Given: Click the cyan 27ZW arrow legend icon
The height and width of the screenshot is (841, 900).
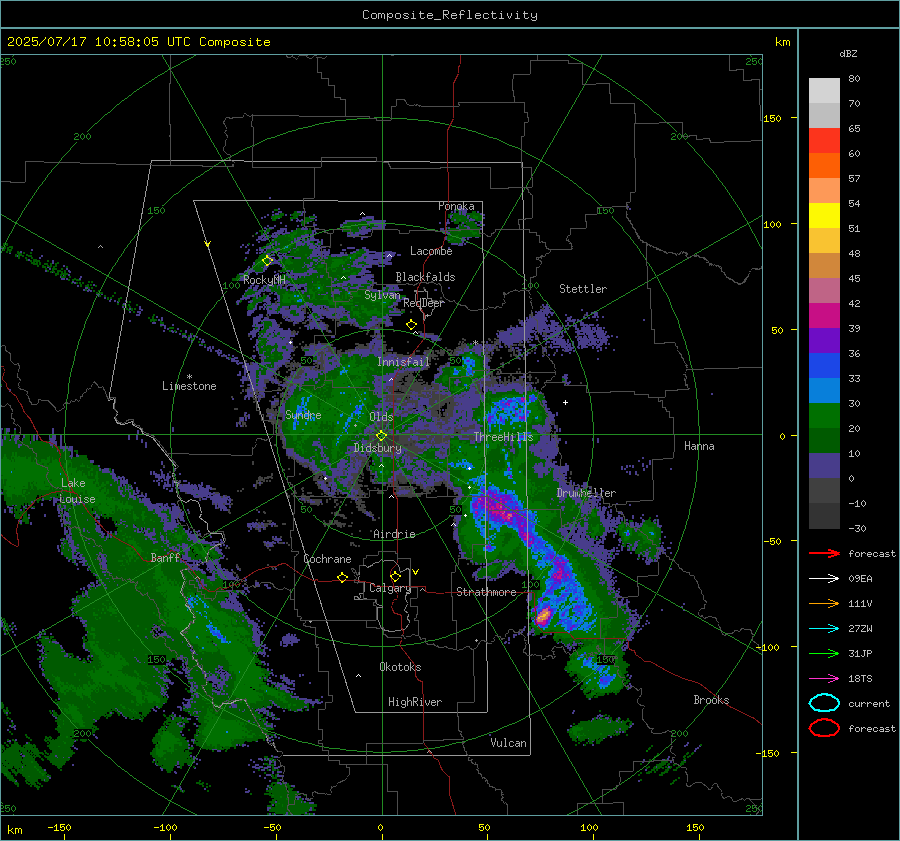Looking at the screenshot, I should (824, 629).
